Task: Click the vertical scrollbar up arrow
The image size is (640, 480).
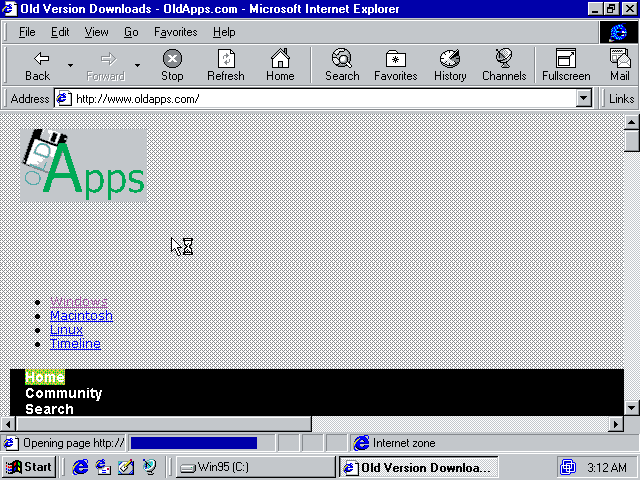Action: (631, 122)
